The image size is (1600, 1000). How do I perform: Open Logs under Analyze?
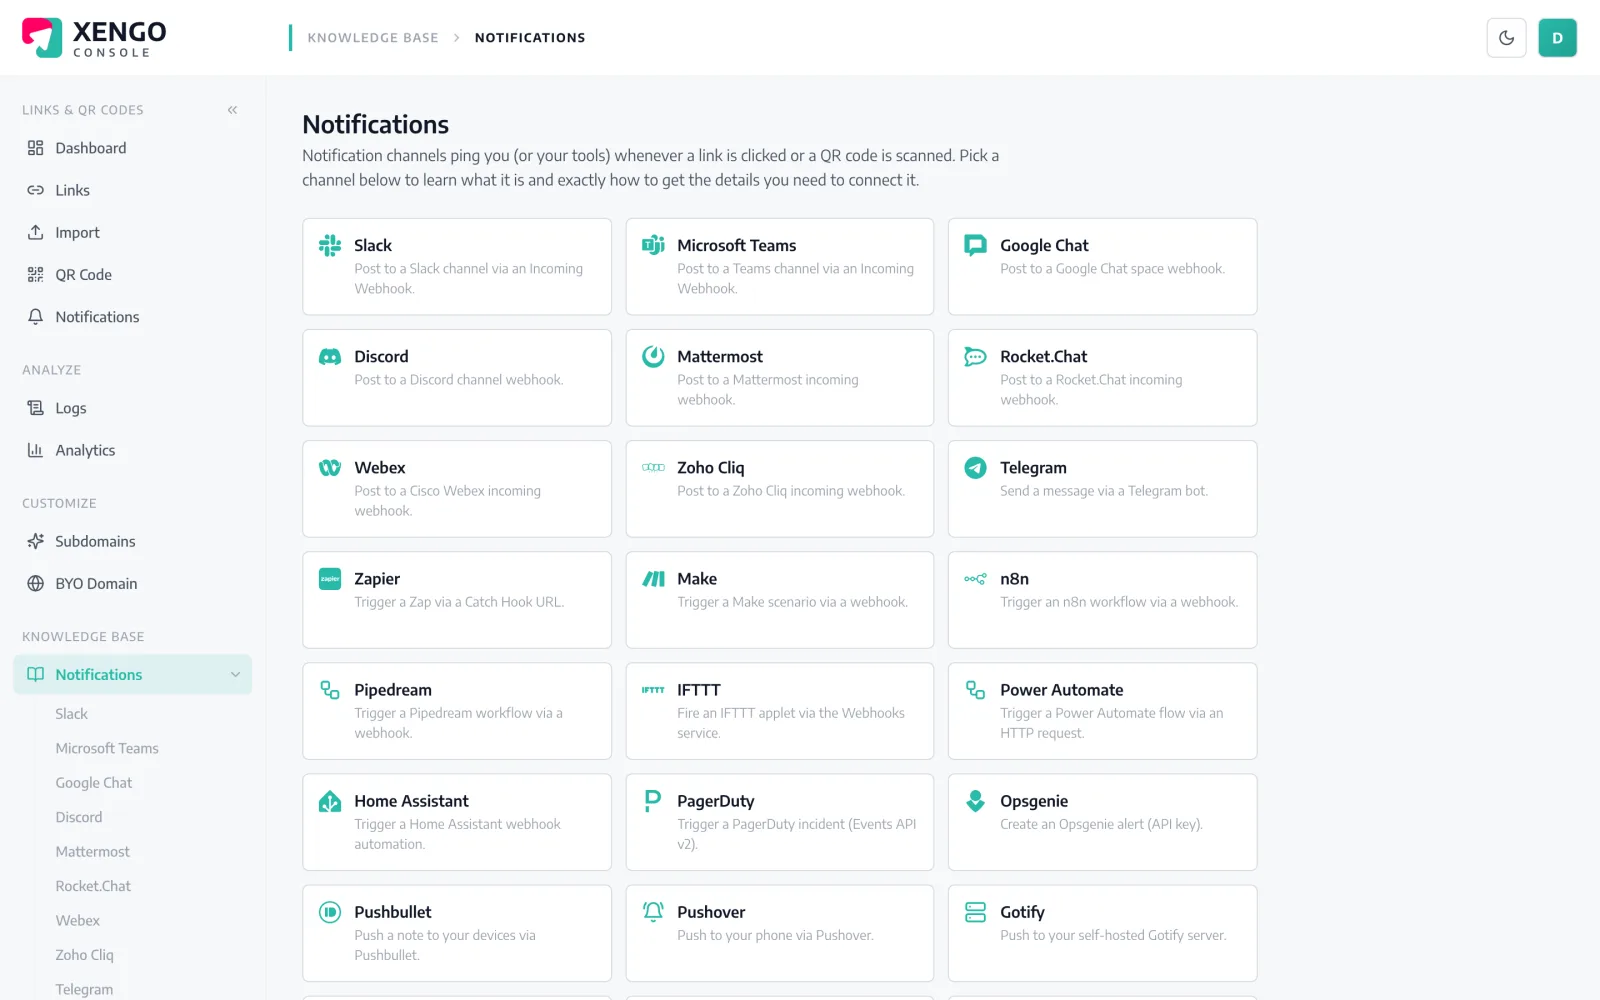(x=133, y=408)
